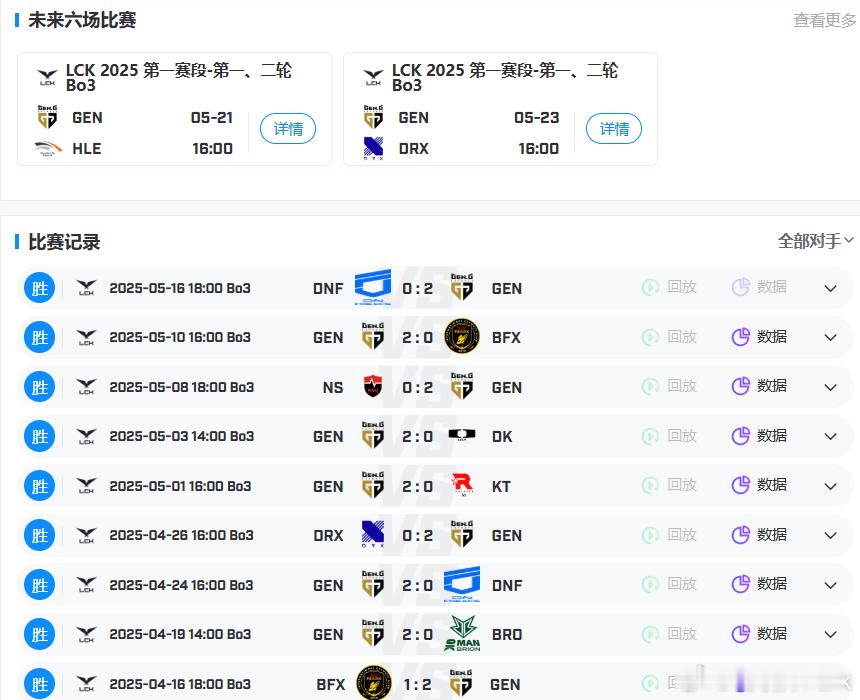Click DK team logo in 05-03 match
This screenshot has width=860, height=700.
[462, 435]
